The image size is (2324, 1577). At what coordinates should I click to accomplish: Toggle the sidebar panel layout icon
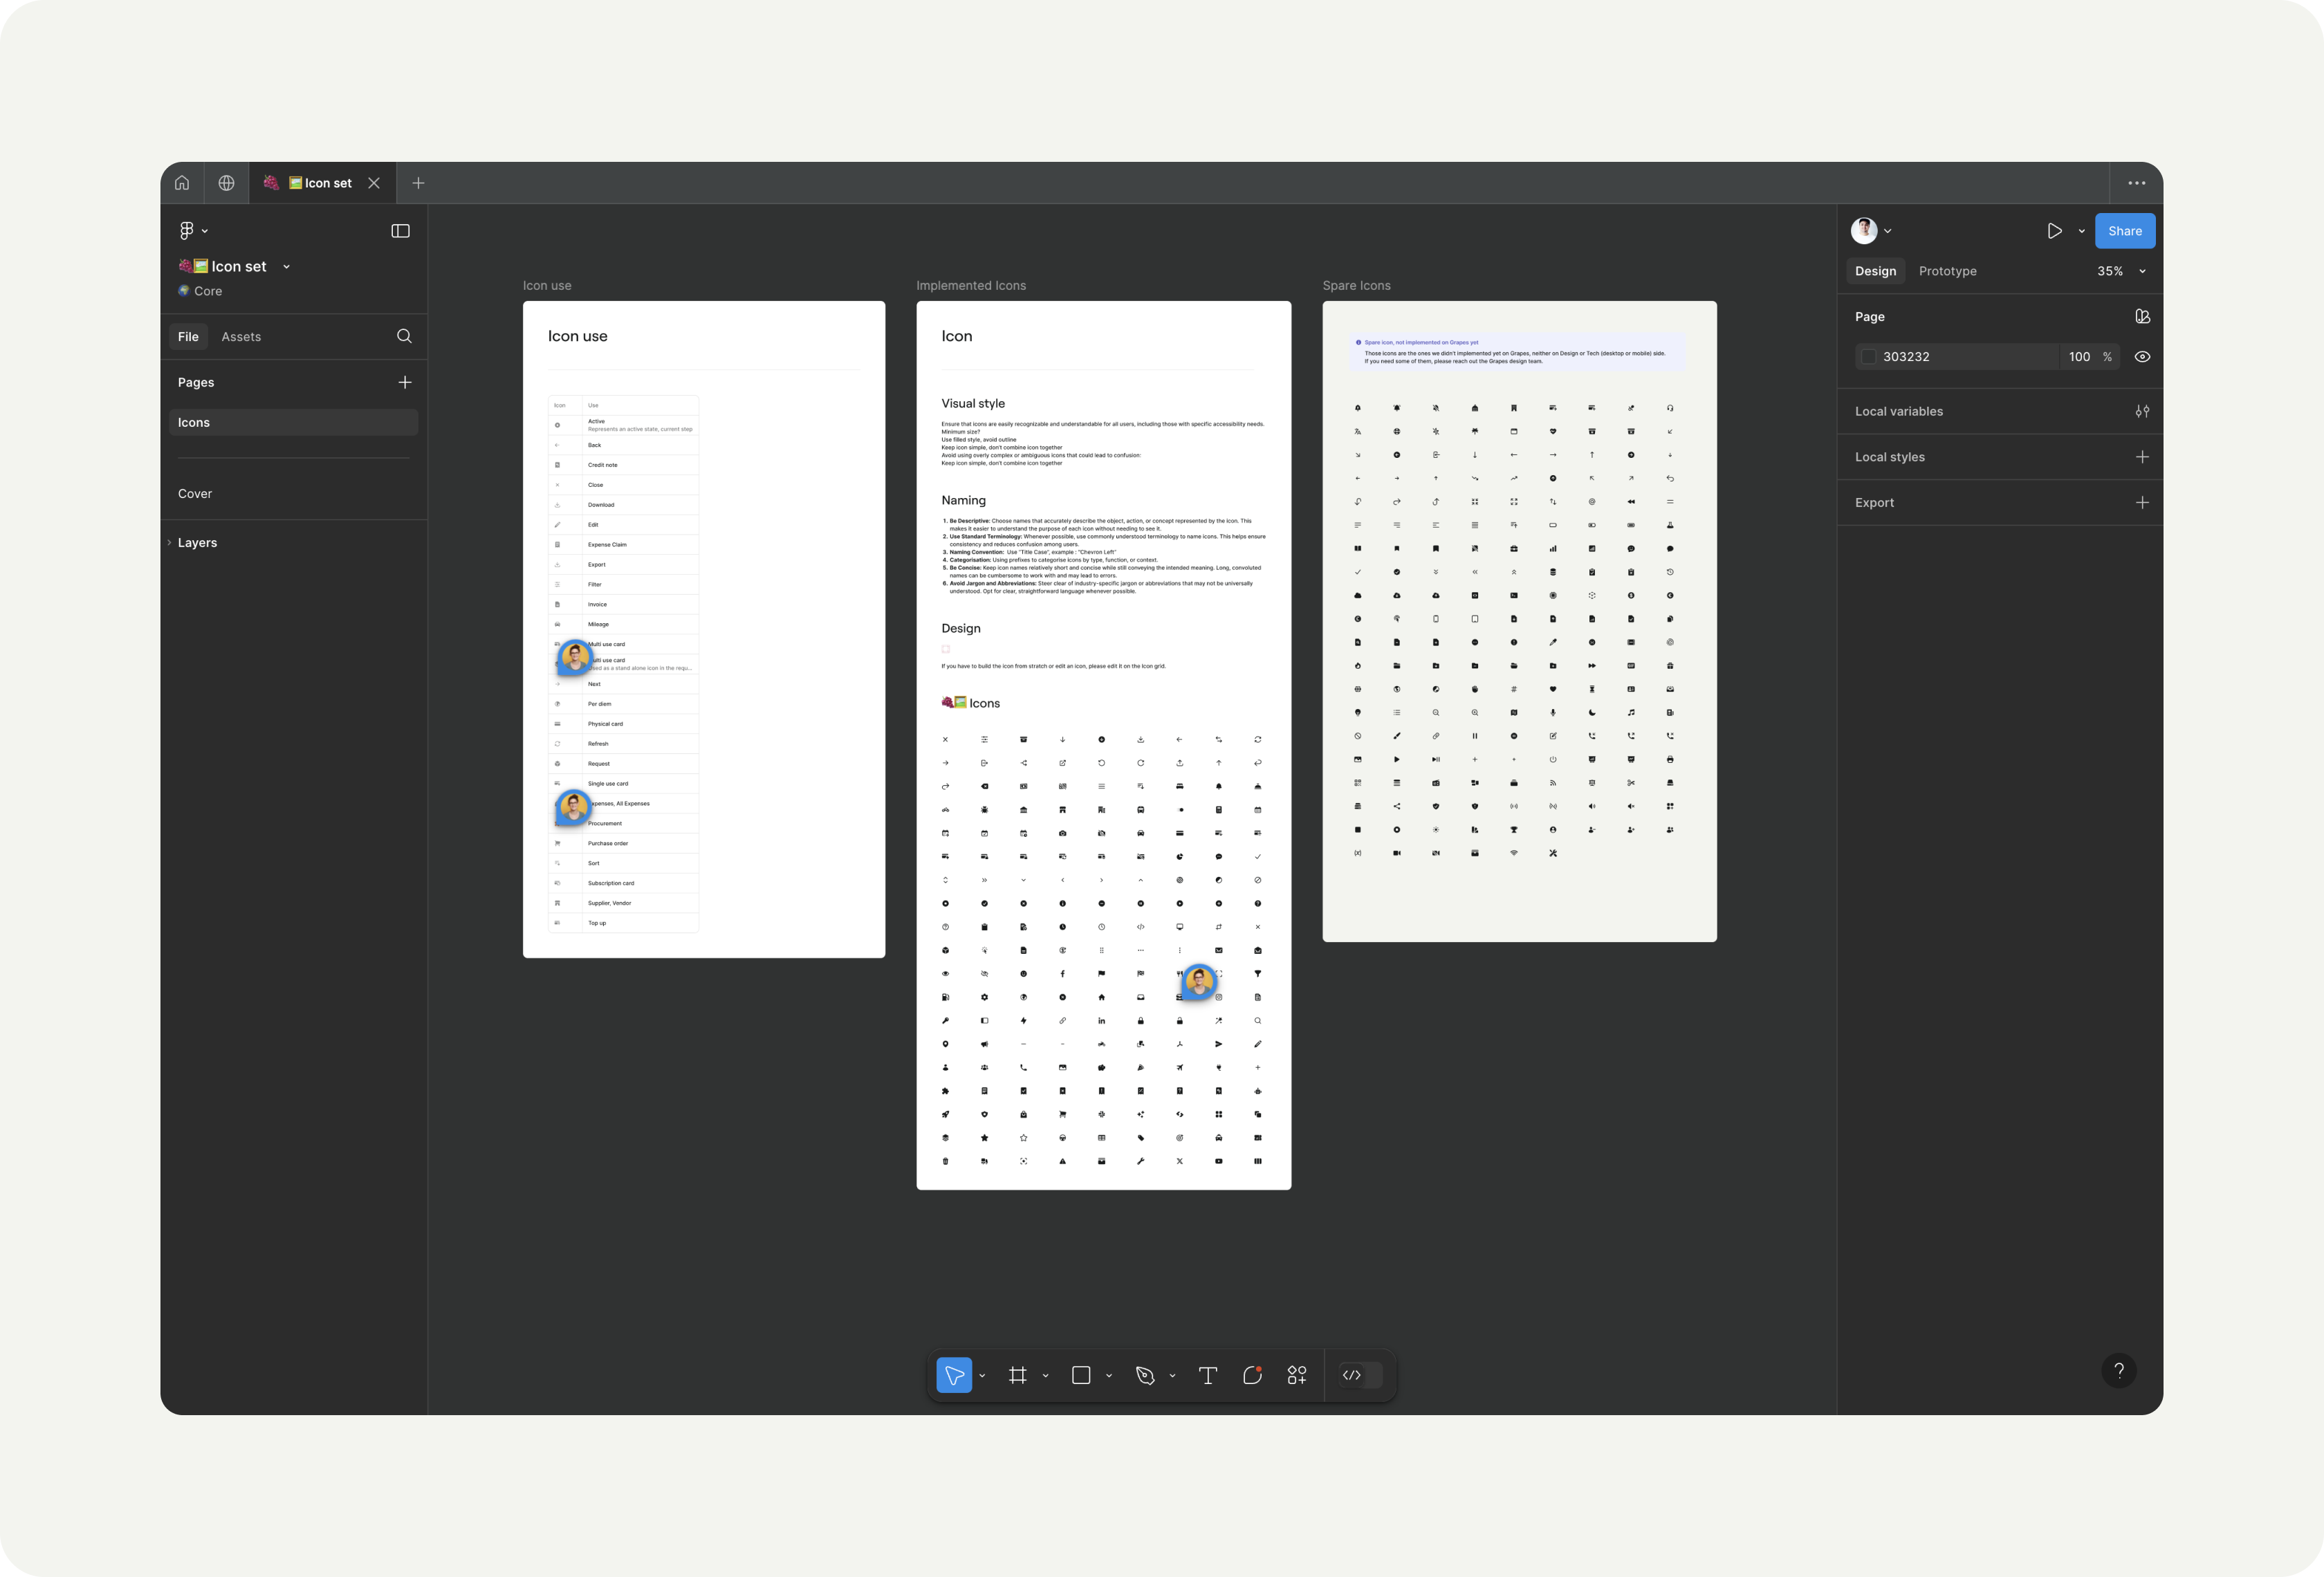click(x=400, y=231)
